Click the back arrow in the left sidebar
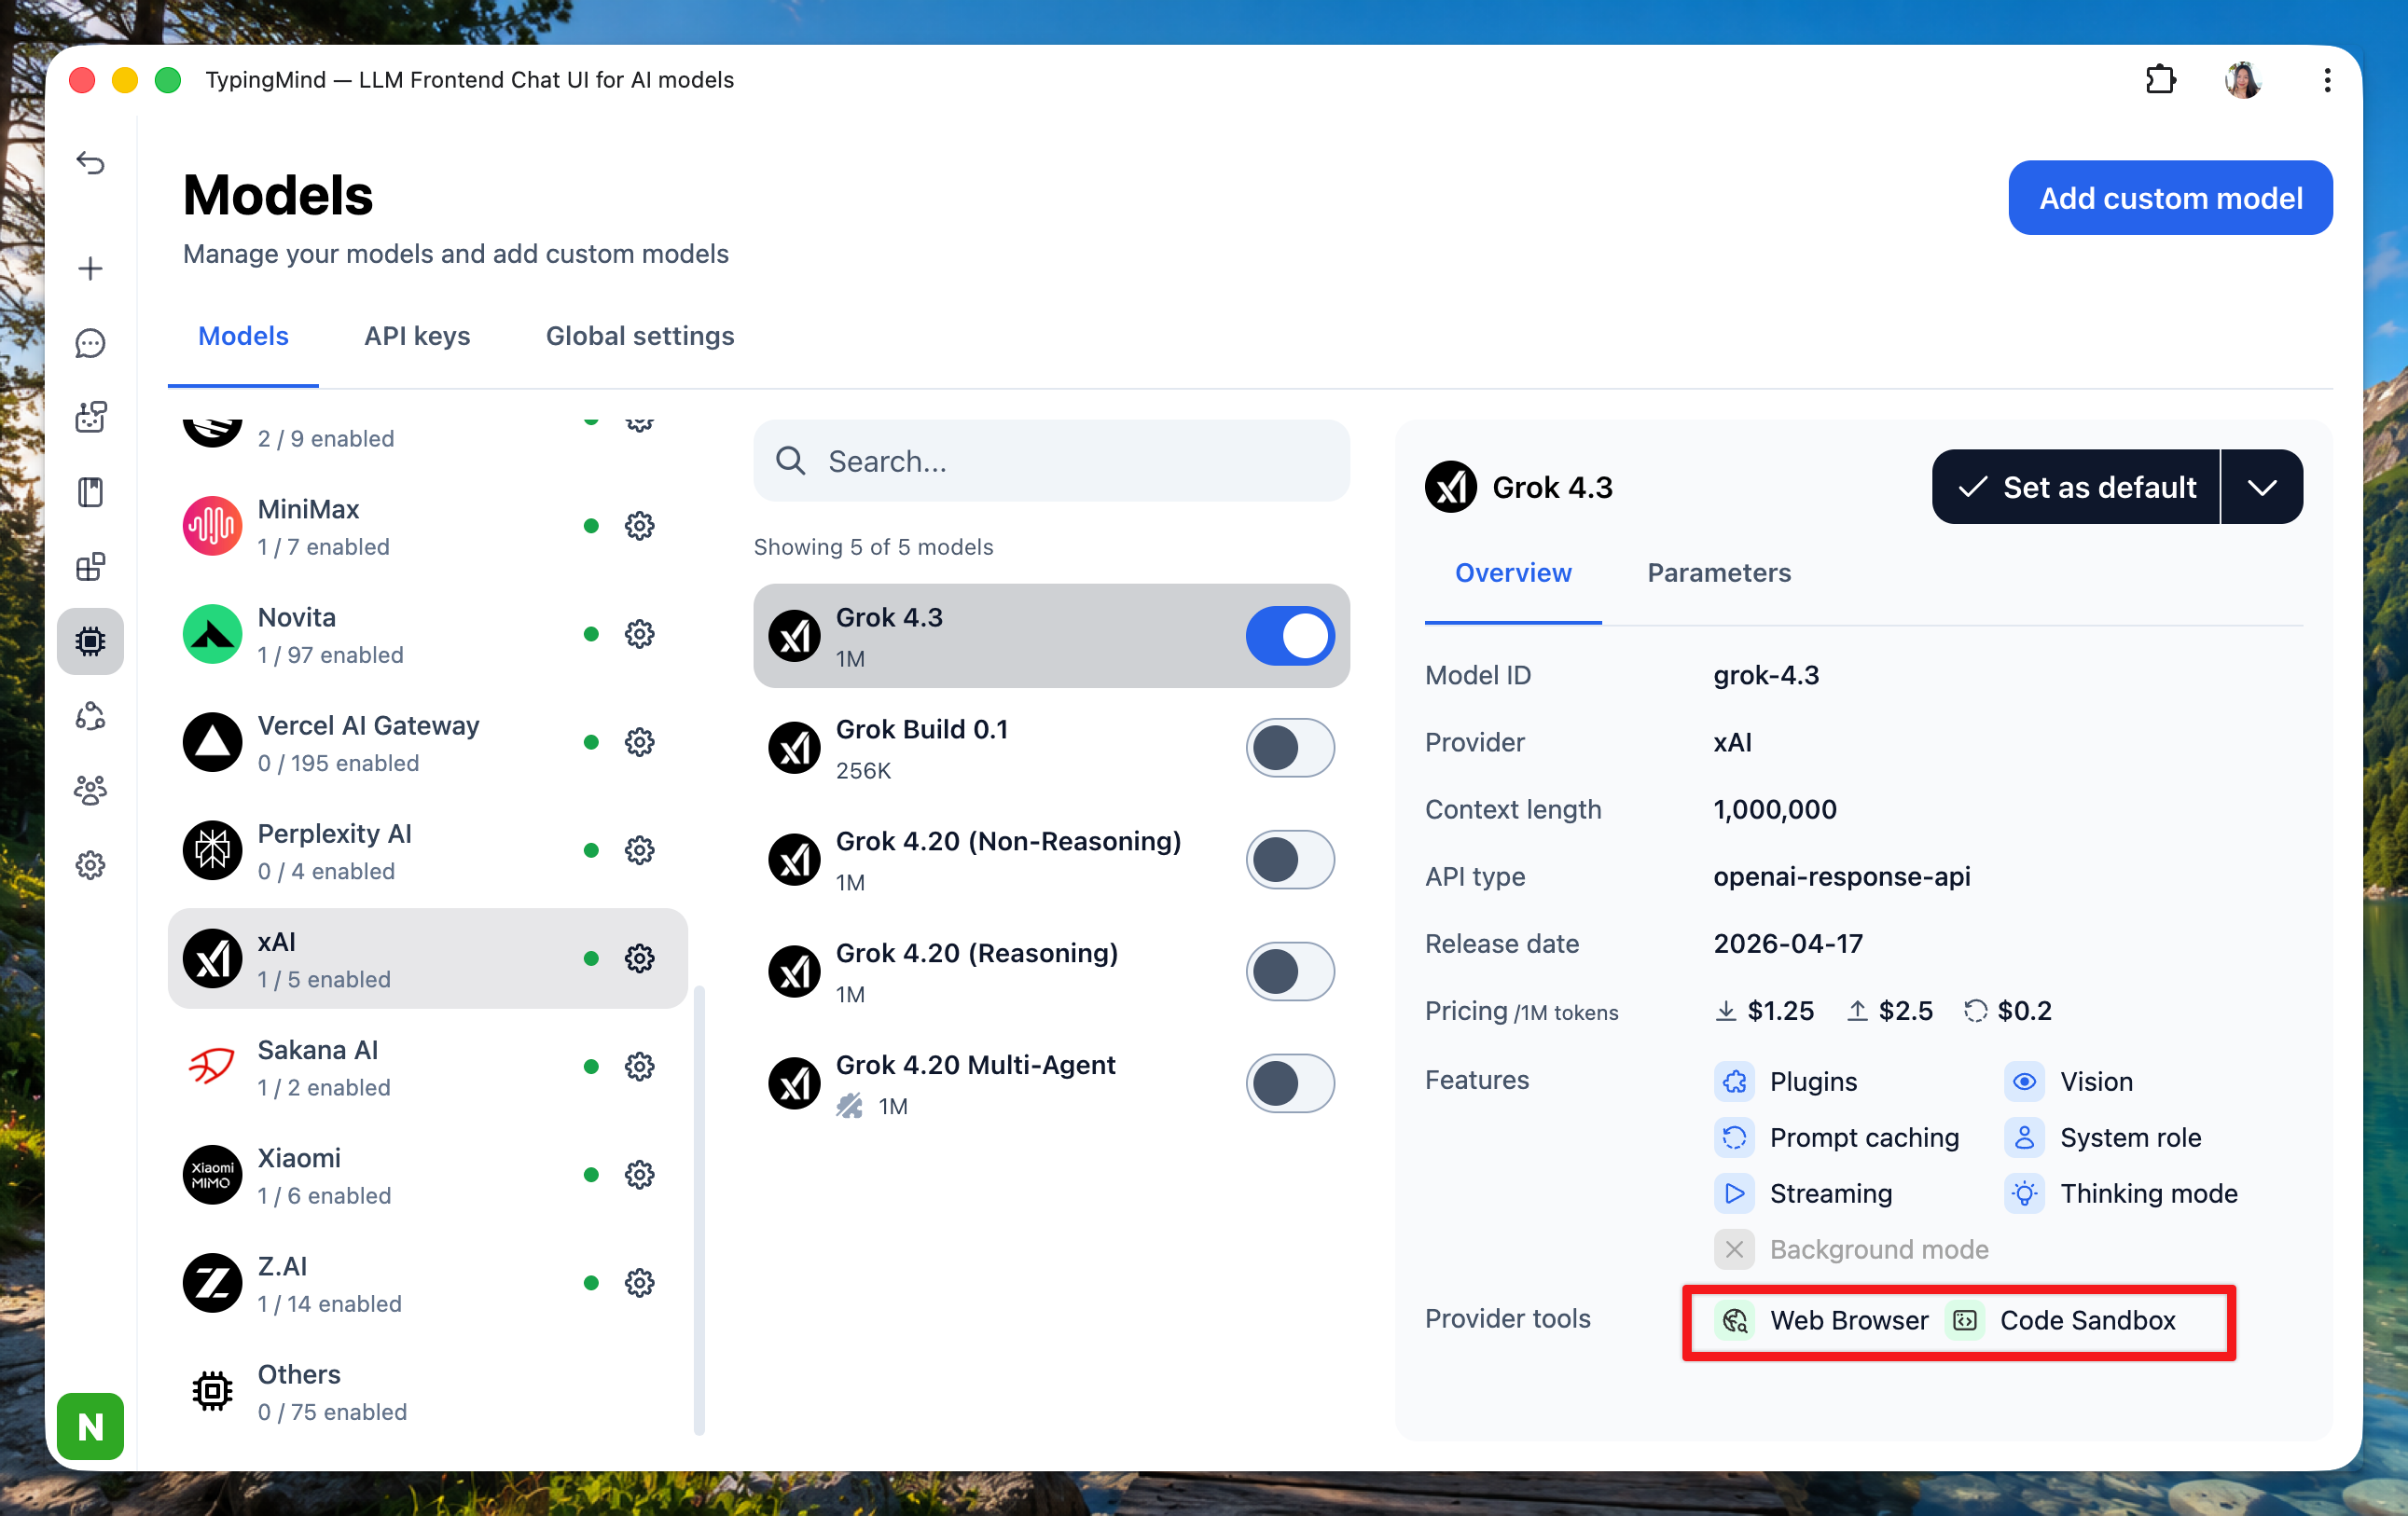2408x1516 pixels. (90, 162)
